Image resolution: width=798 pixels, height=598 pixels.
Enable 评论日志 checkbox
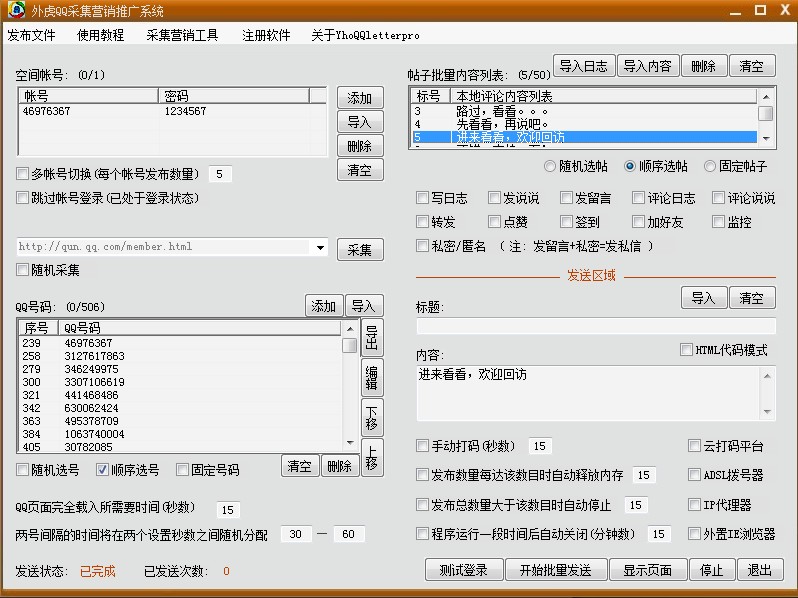pyautogui.click(x=638, y=197)
